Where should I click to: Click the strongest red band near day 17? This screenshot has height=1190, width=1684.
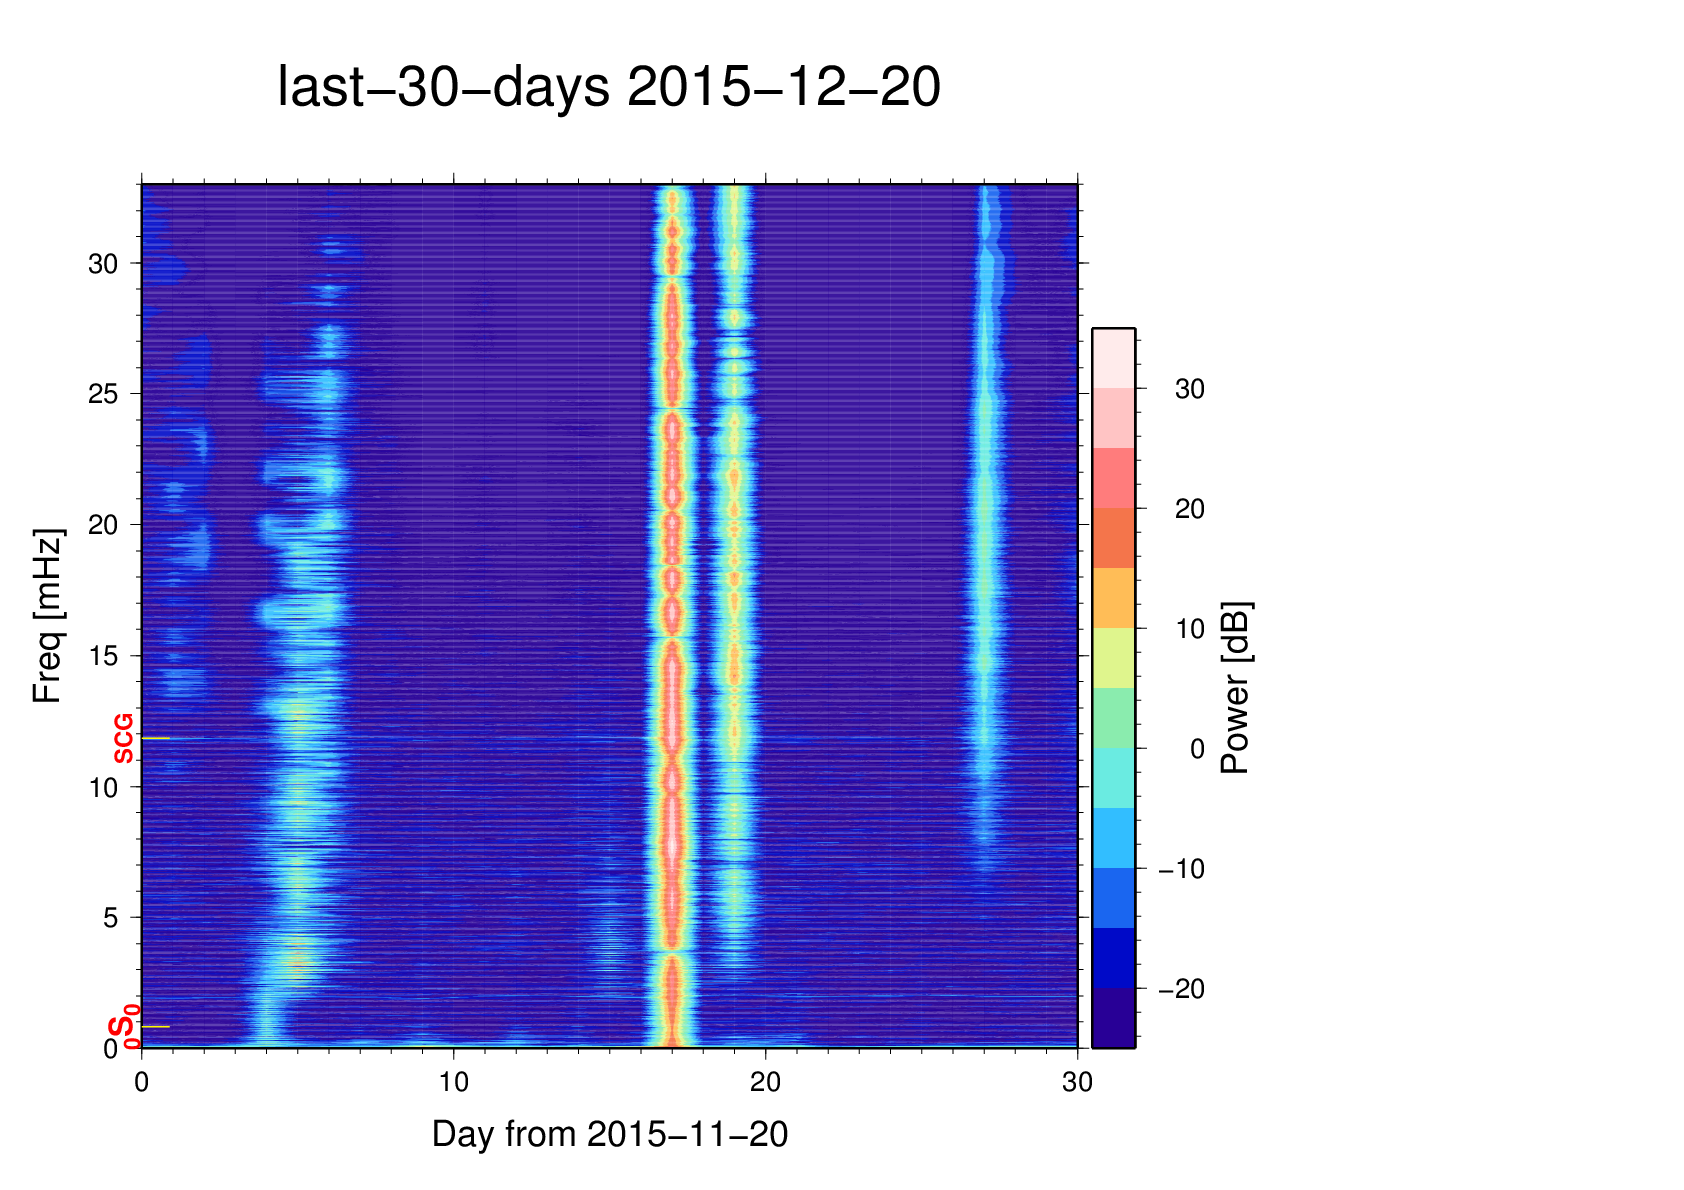click(x=673, y=700)
